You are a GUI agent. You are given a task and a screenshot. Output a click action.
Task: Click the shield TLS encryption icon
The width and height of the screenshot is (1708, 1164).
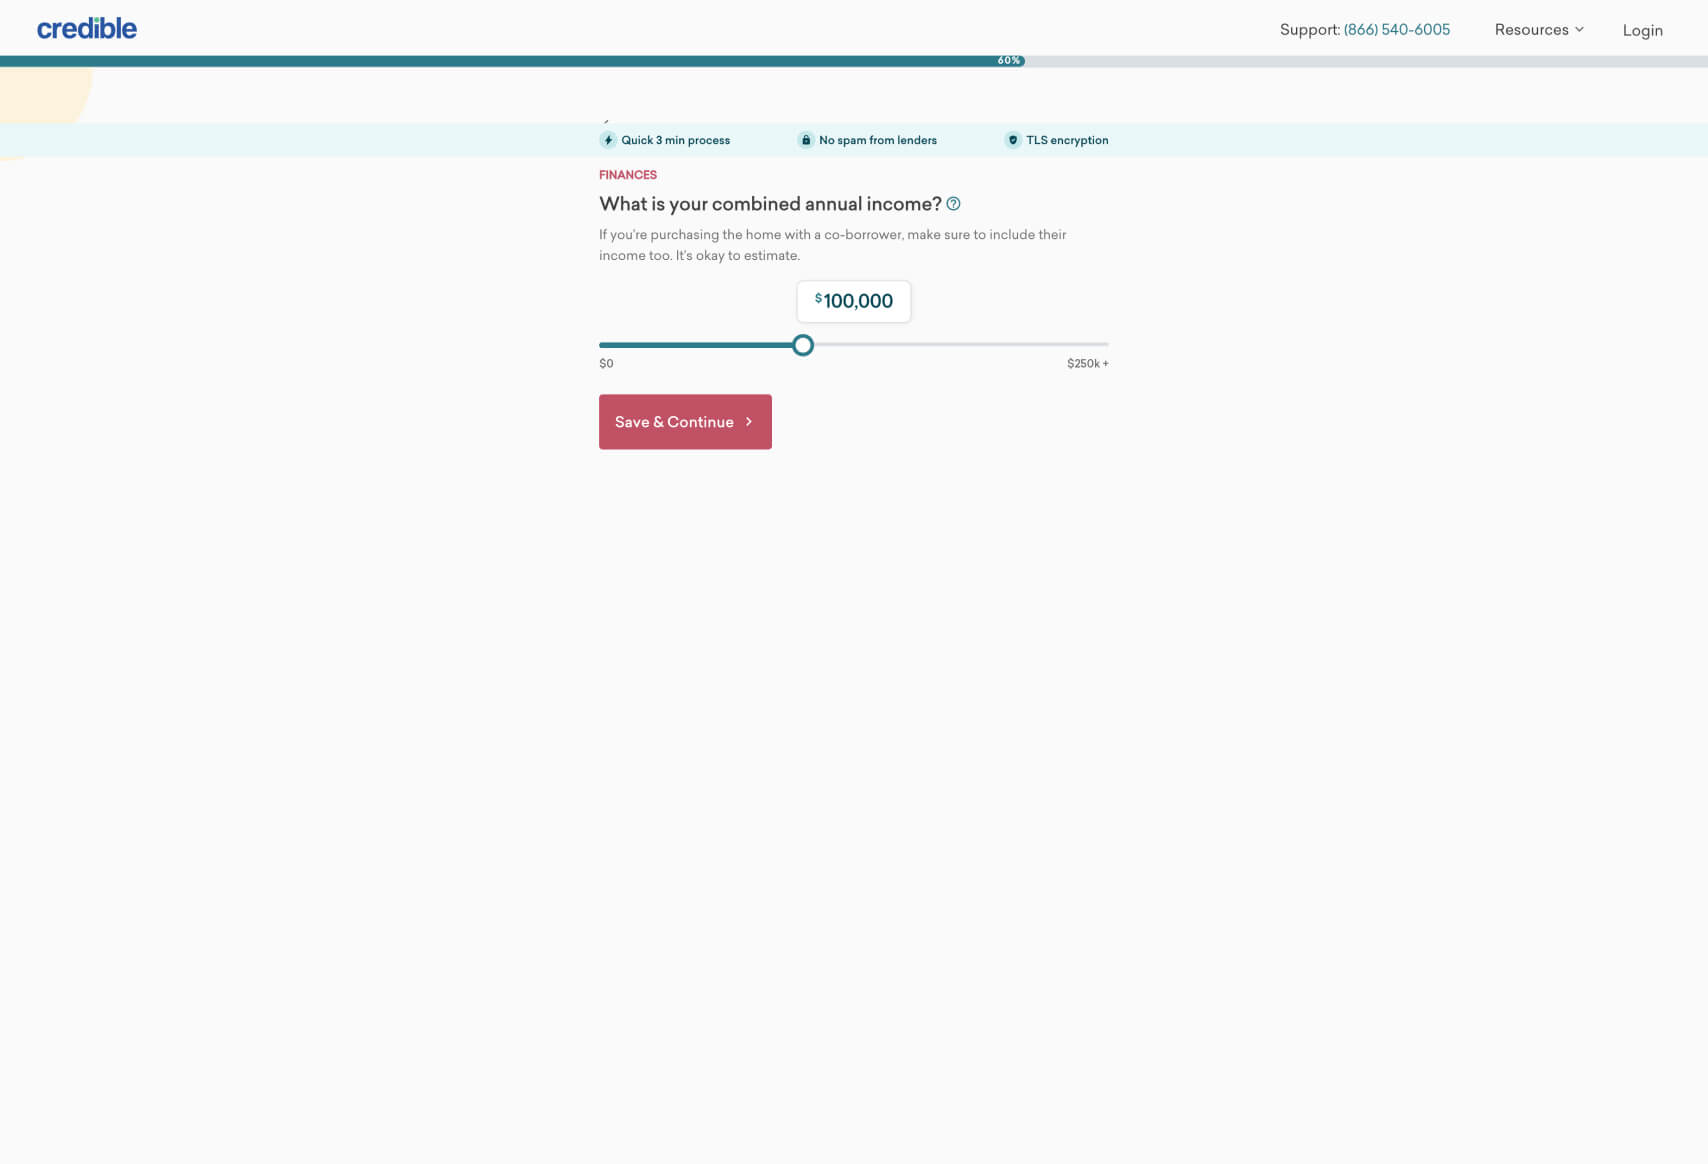(1013, 140)
